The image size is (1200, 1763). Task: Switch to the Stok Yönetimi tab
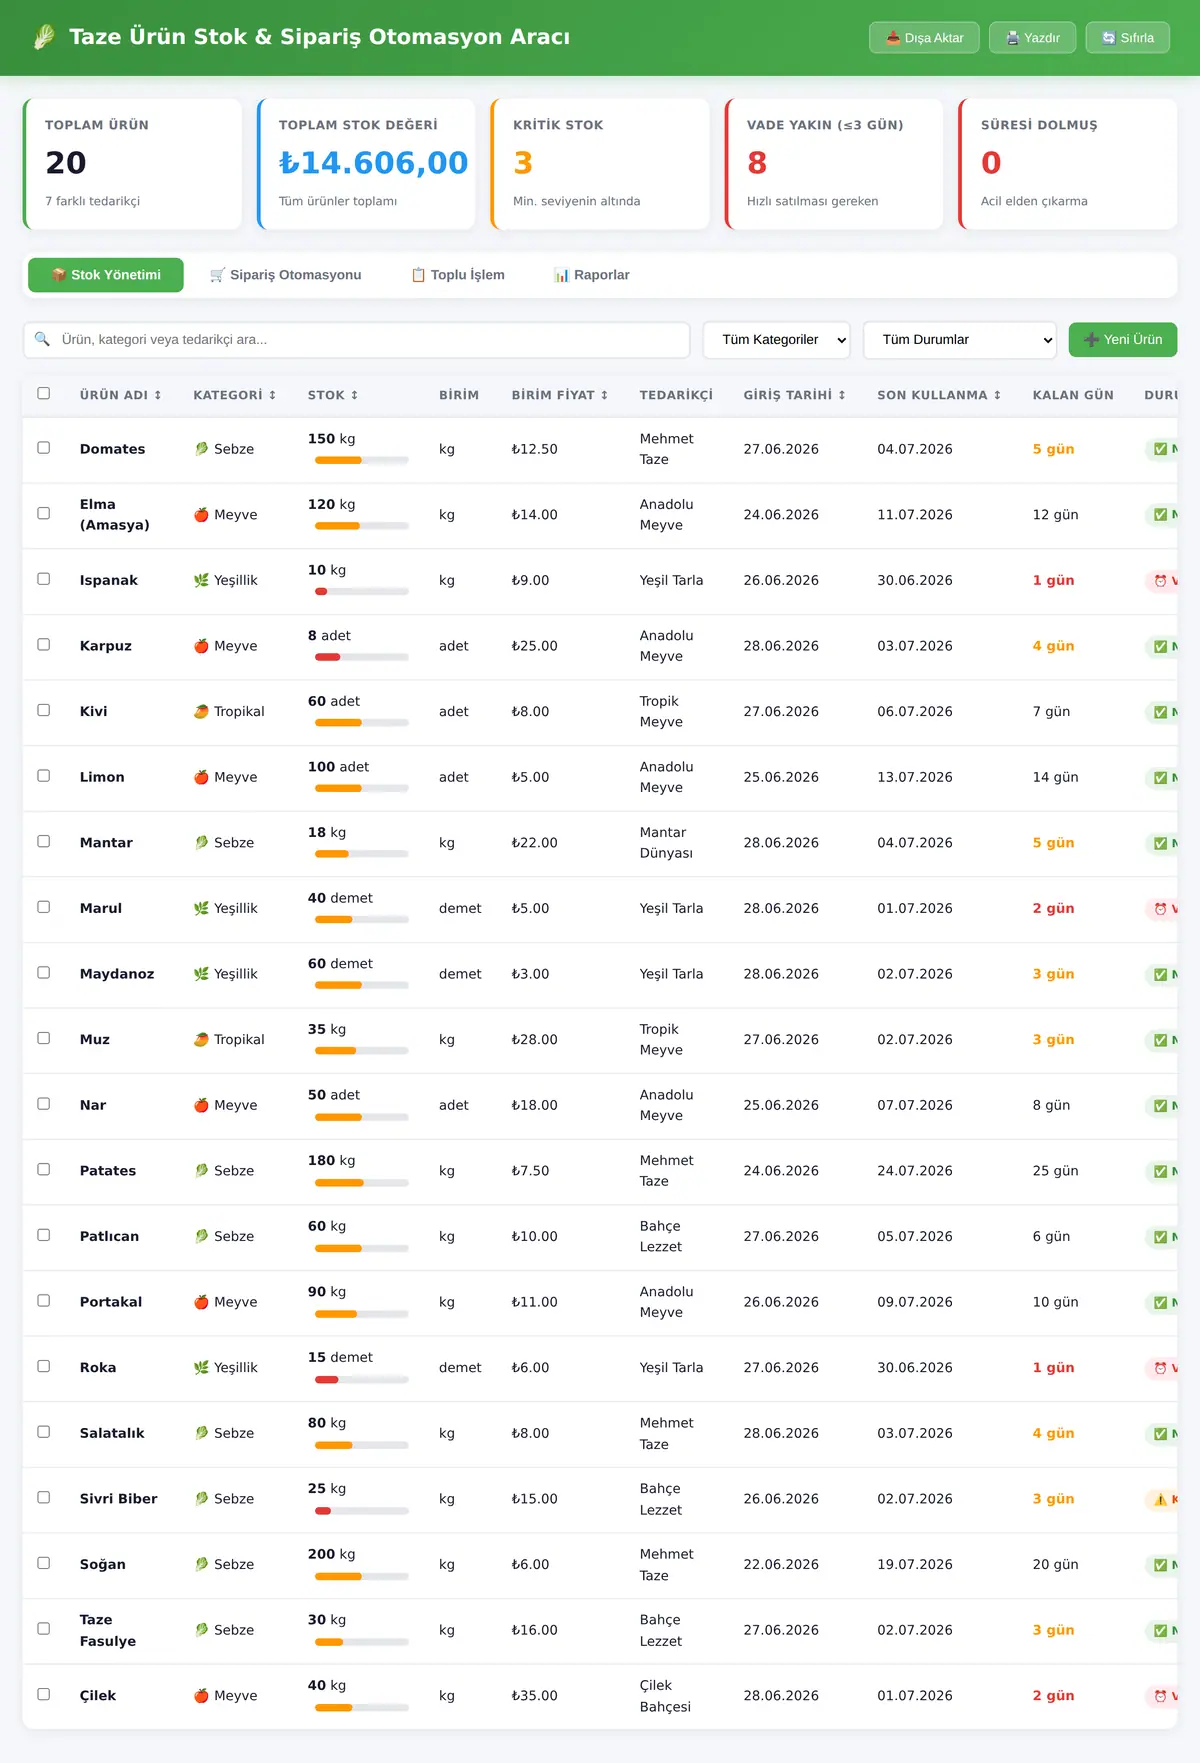tap(106, 275)
